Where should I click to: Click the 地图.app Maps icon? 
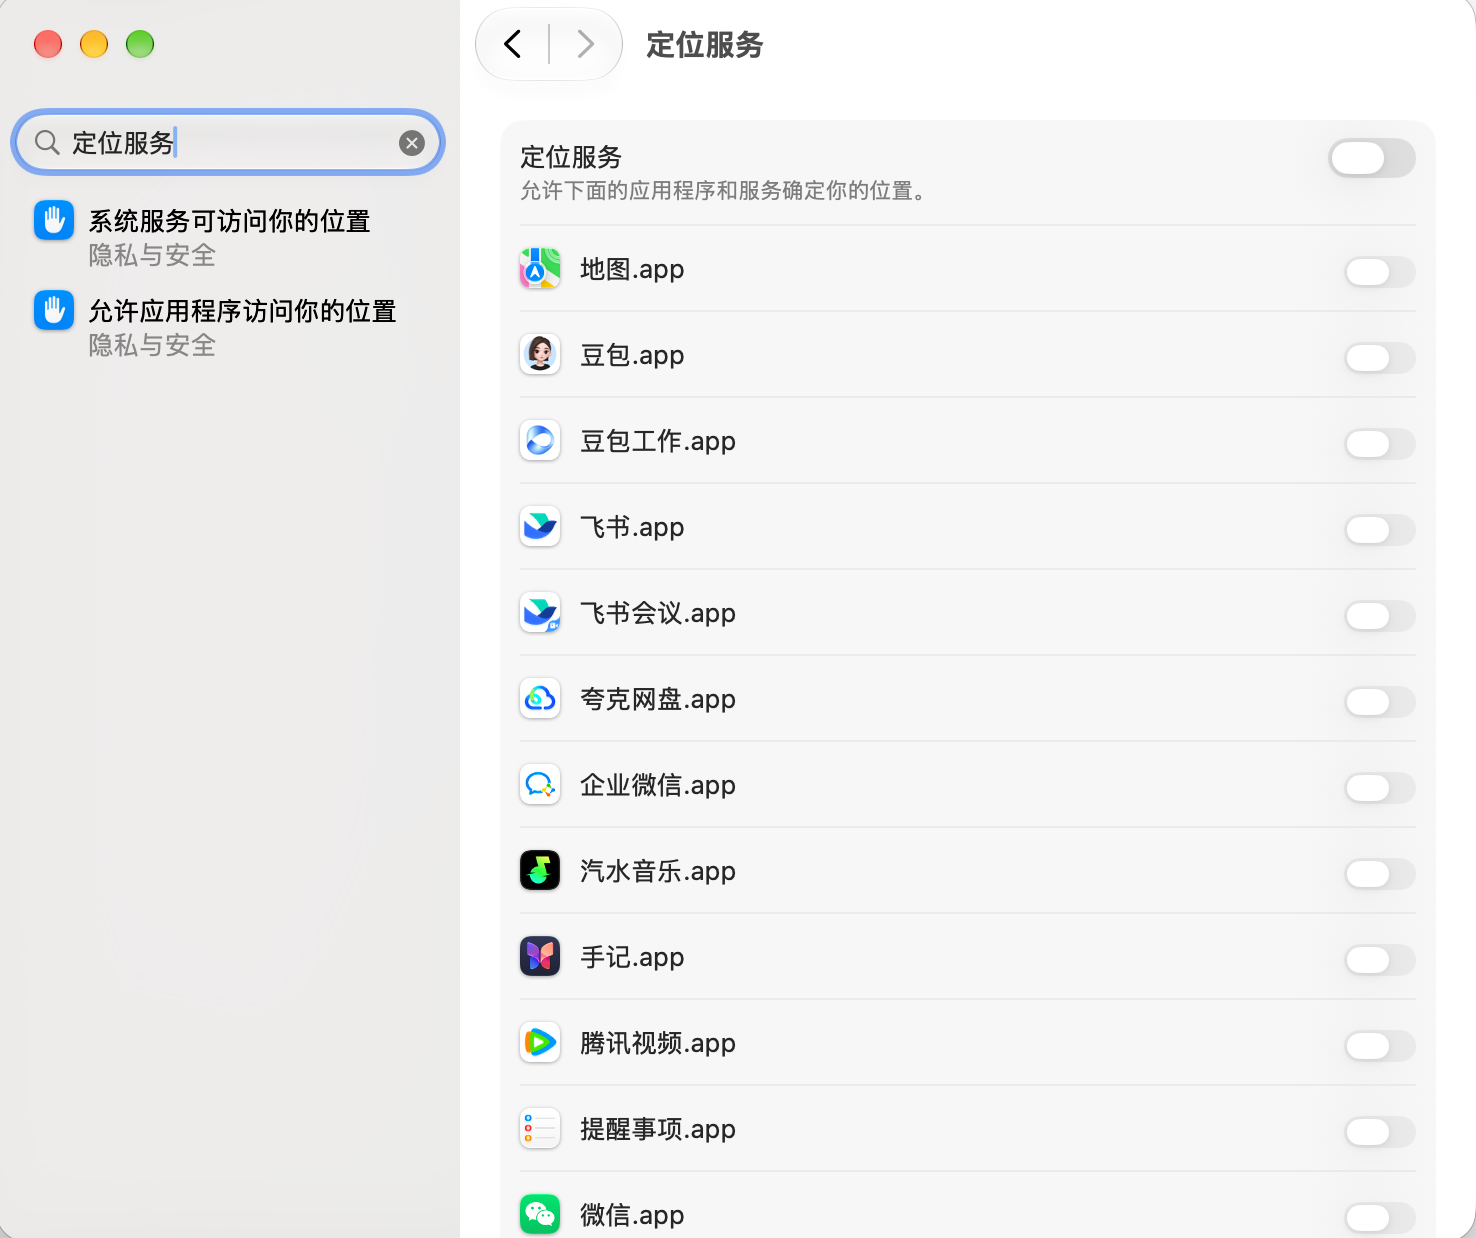point(540,269)
